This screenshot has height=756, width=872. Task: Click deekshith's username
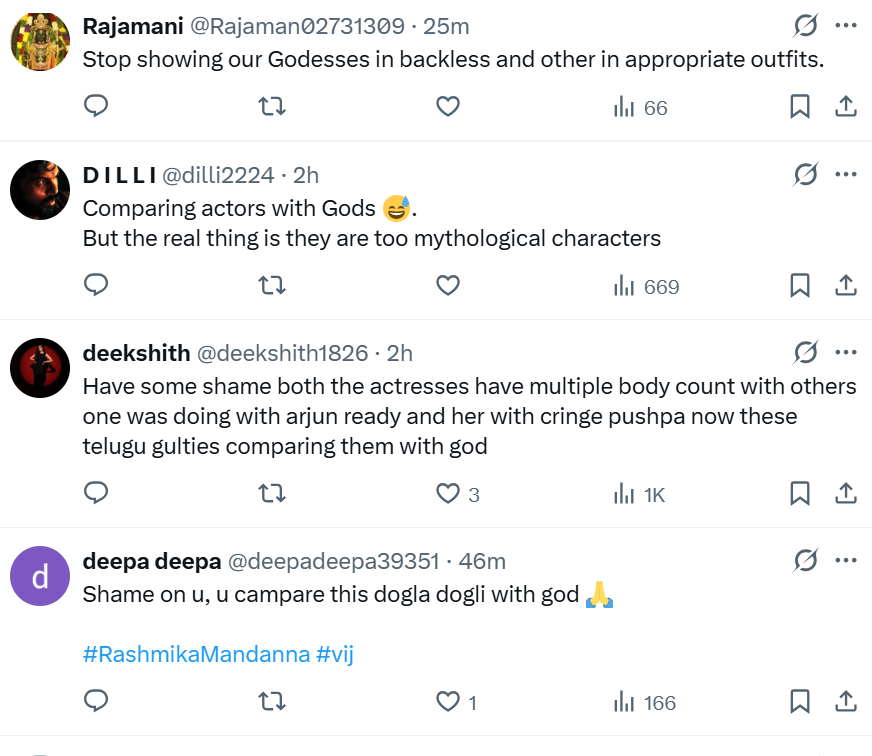pos(136,353)
